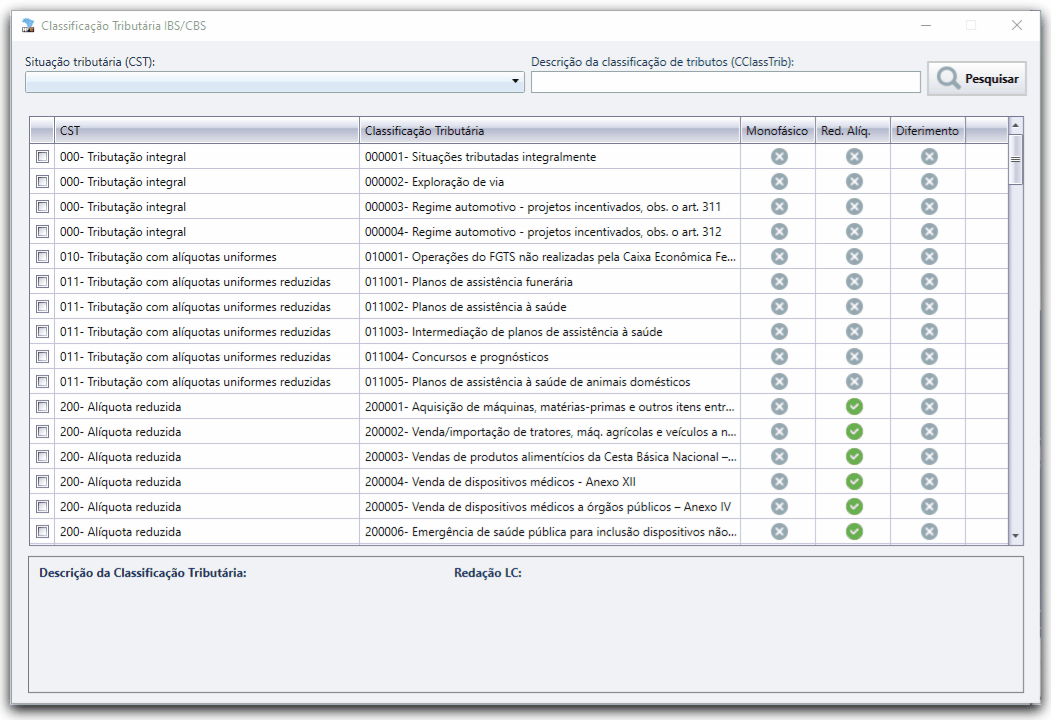Click Monofásico X icon for row 200003
The height and width of the screenshot is (720, 1051).
779,456
